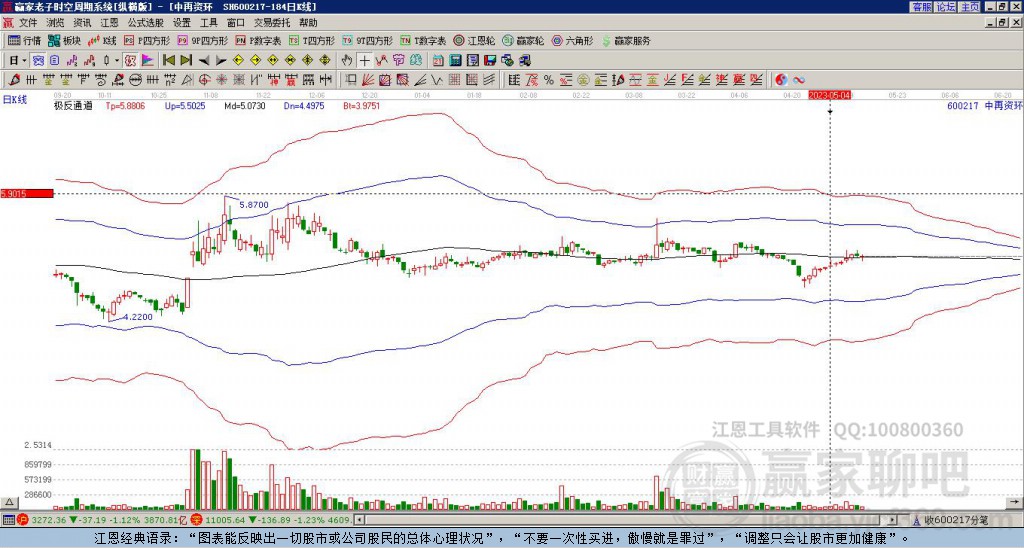Open the P数字表 tool
Screen dimensions: 1024x548
(259, 41)
